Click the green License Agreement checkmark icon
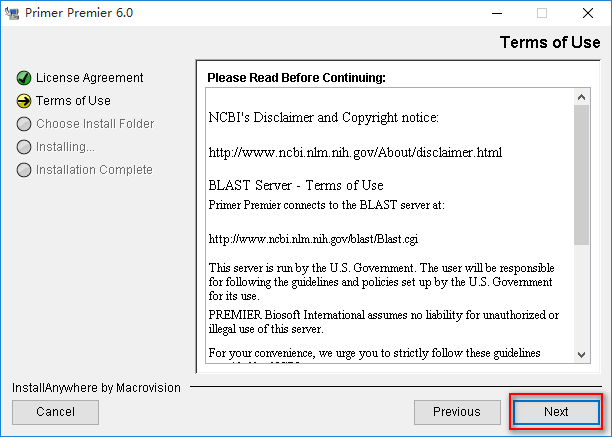 coord(24,78)
